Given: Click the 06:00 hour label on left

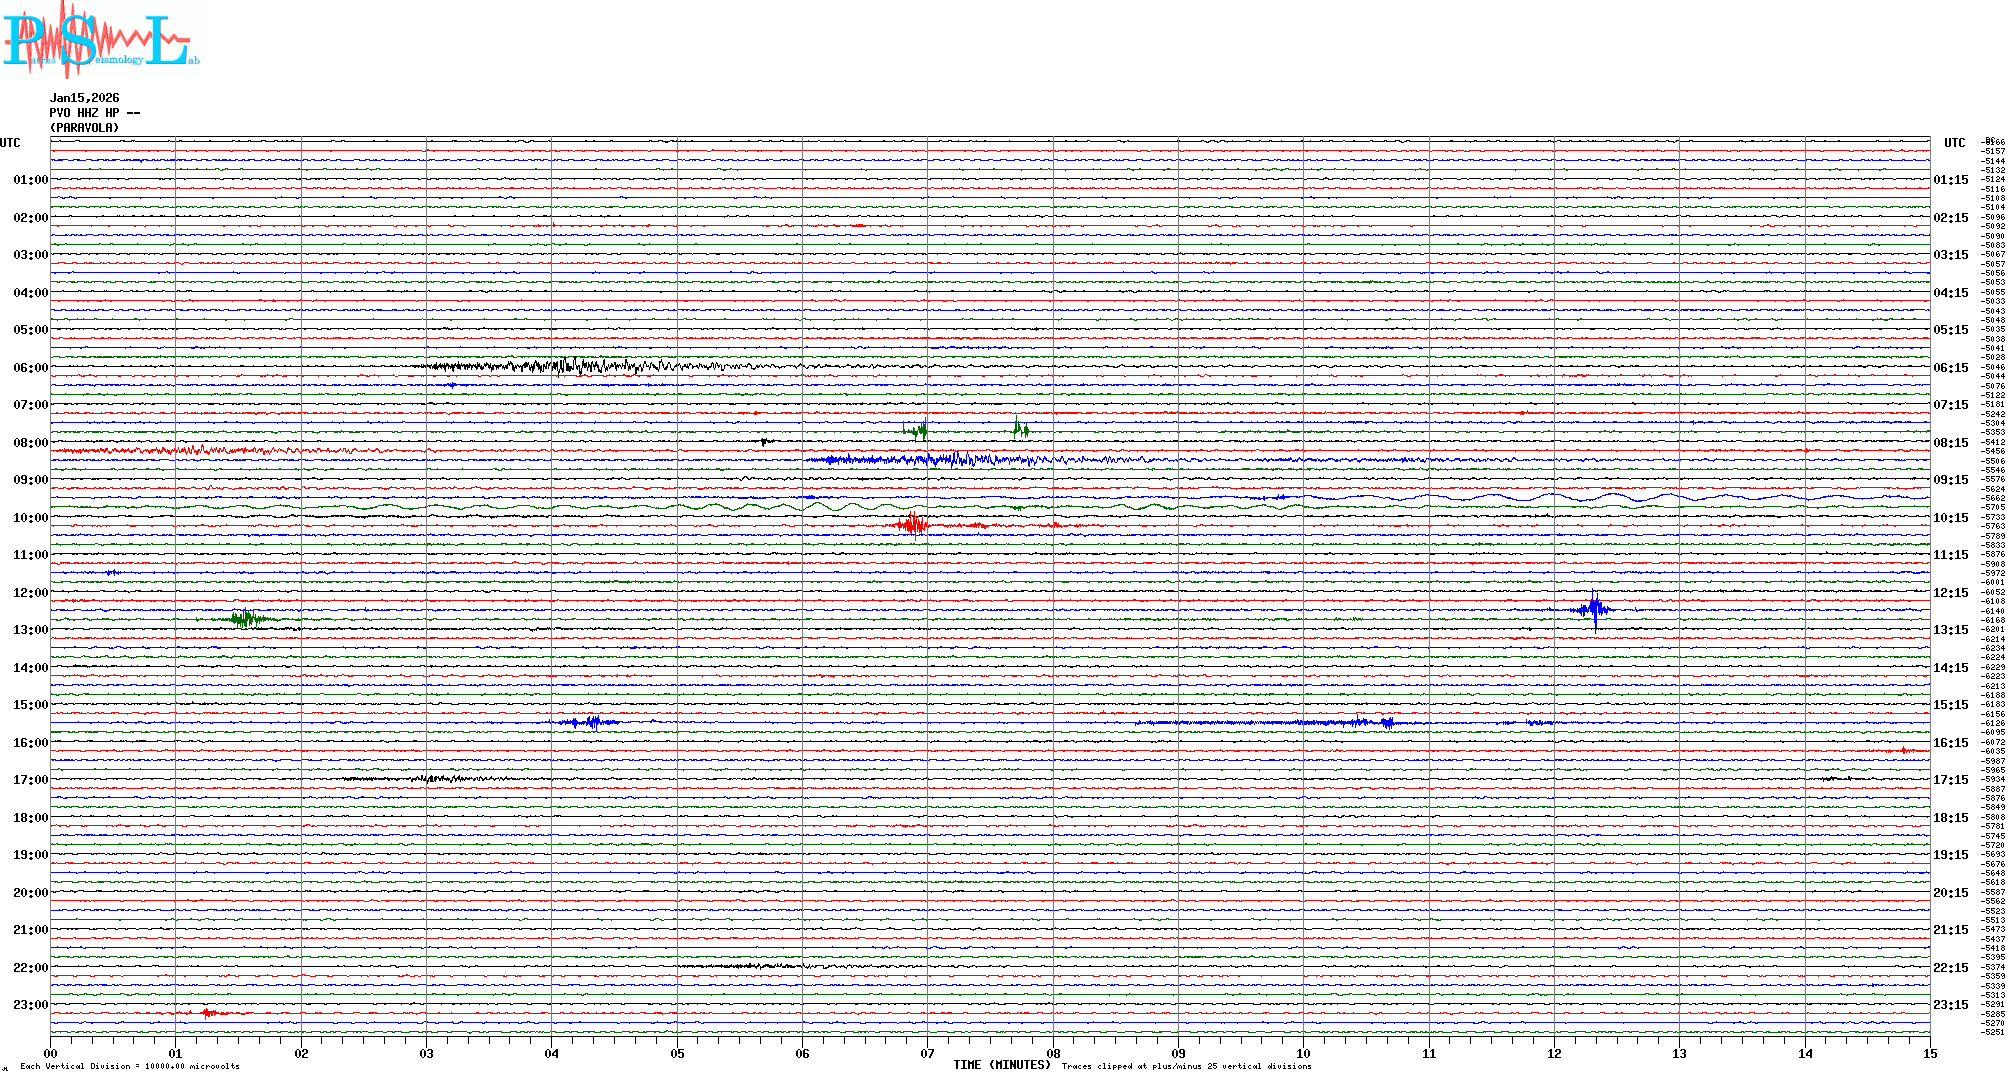Looking at the screenshot, I should 30,368.
